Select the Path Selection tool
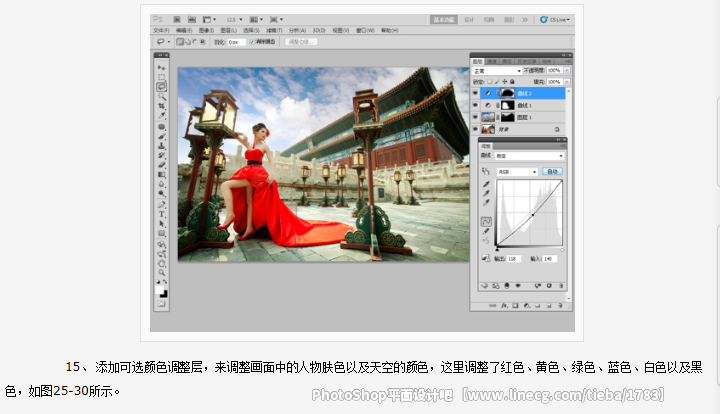The image size is (720, 414). (162, 224)
